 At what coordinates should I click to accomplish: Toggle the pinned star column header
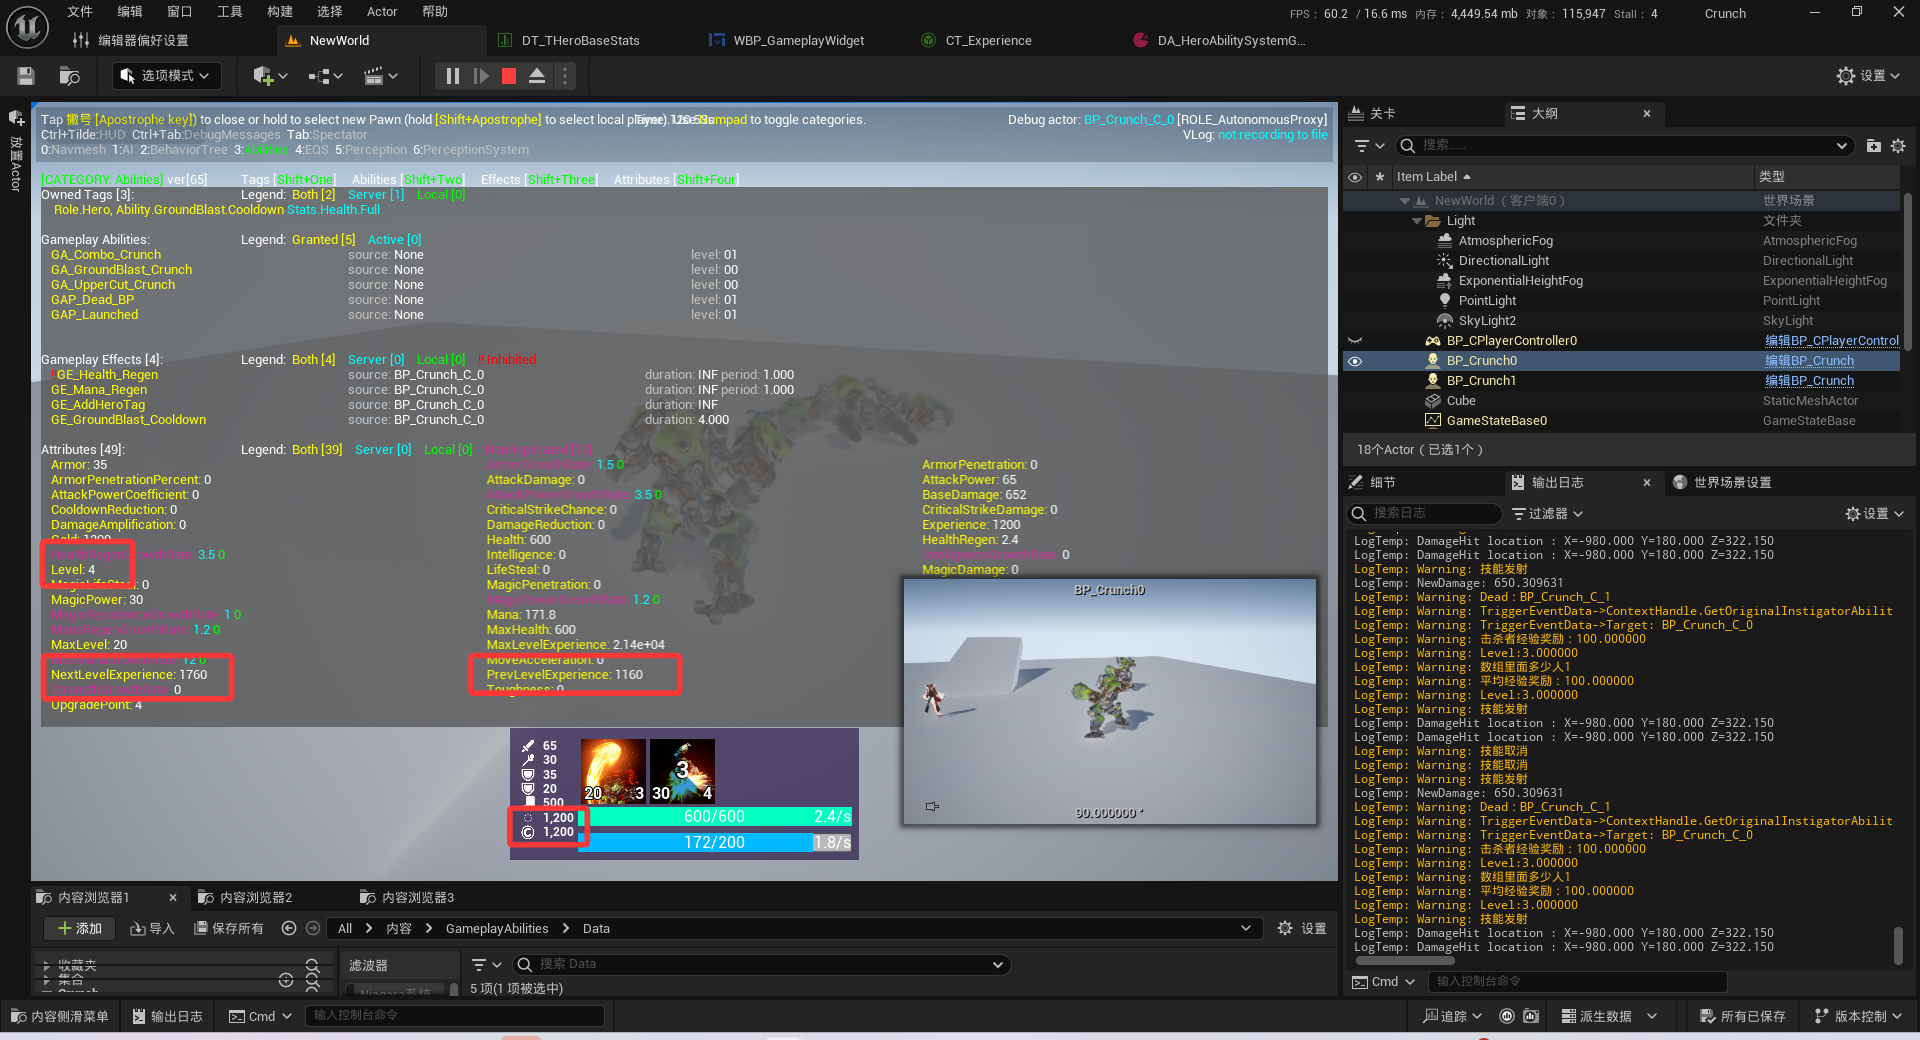pos(1380,177)
